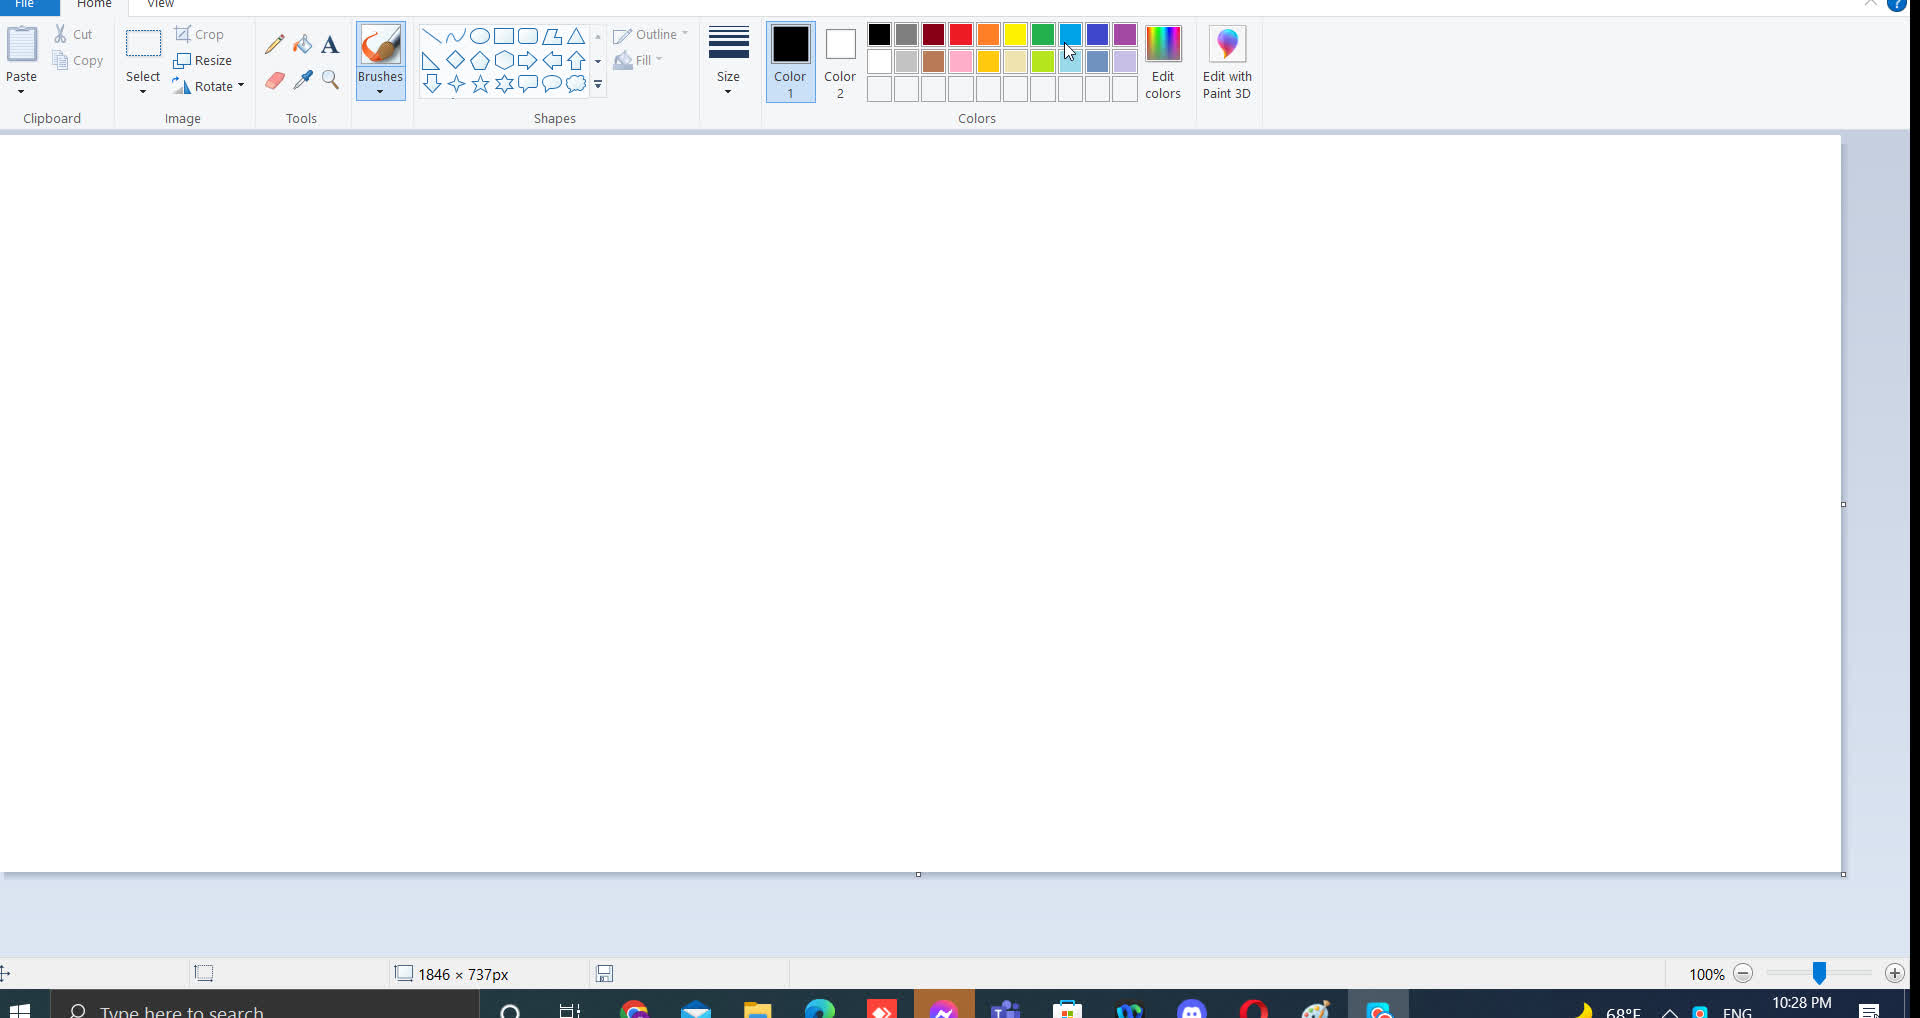
Task: Choose the Triangle shape
Action: point(576,36)
